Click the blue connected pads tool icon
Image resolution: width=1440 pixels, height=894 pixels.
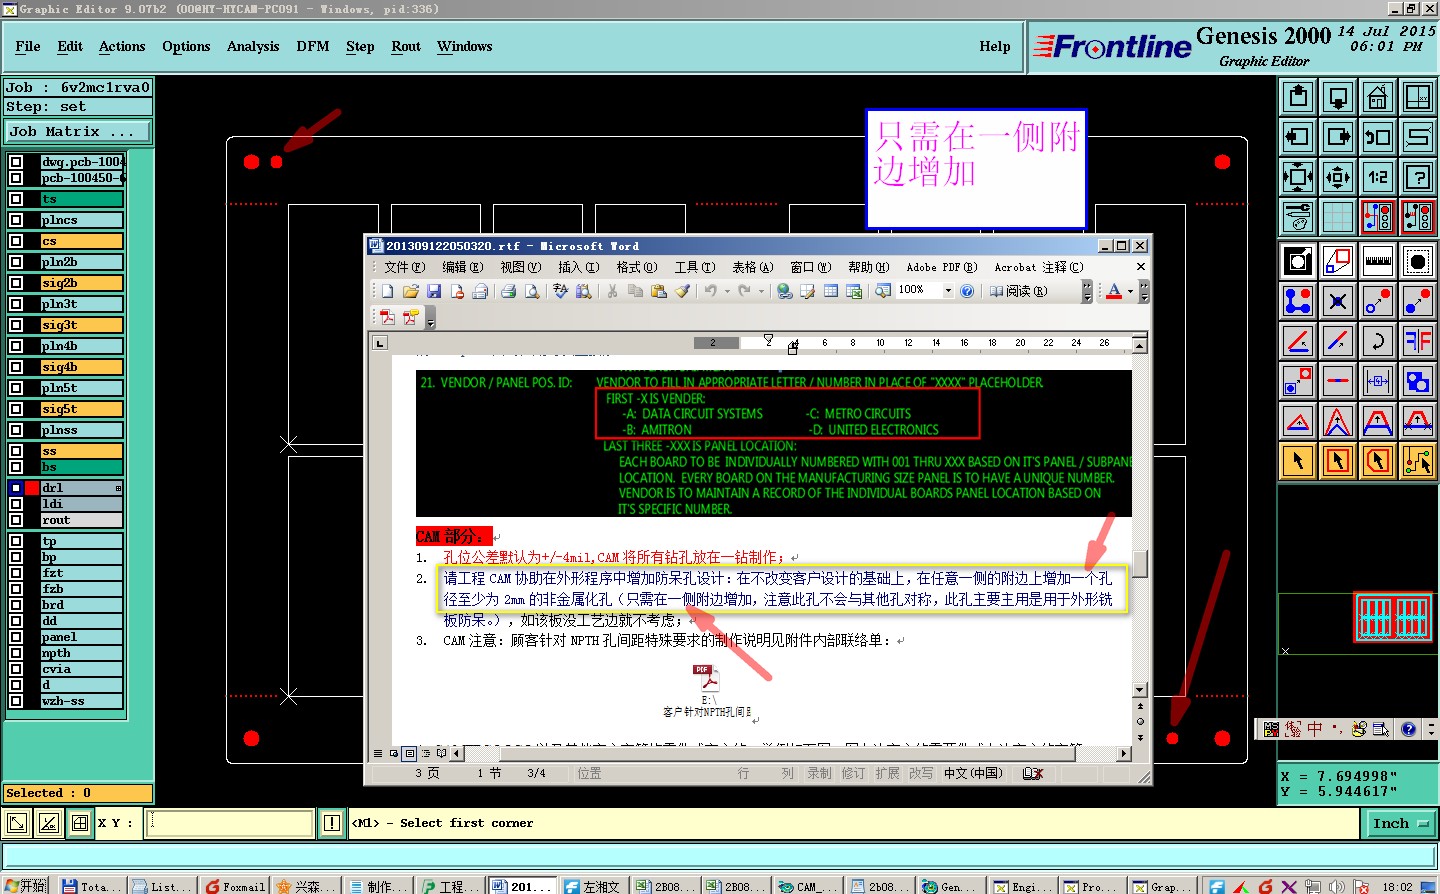[x=1298, y=301]
